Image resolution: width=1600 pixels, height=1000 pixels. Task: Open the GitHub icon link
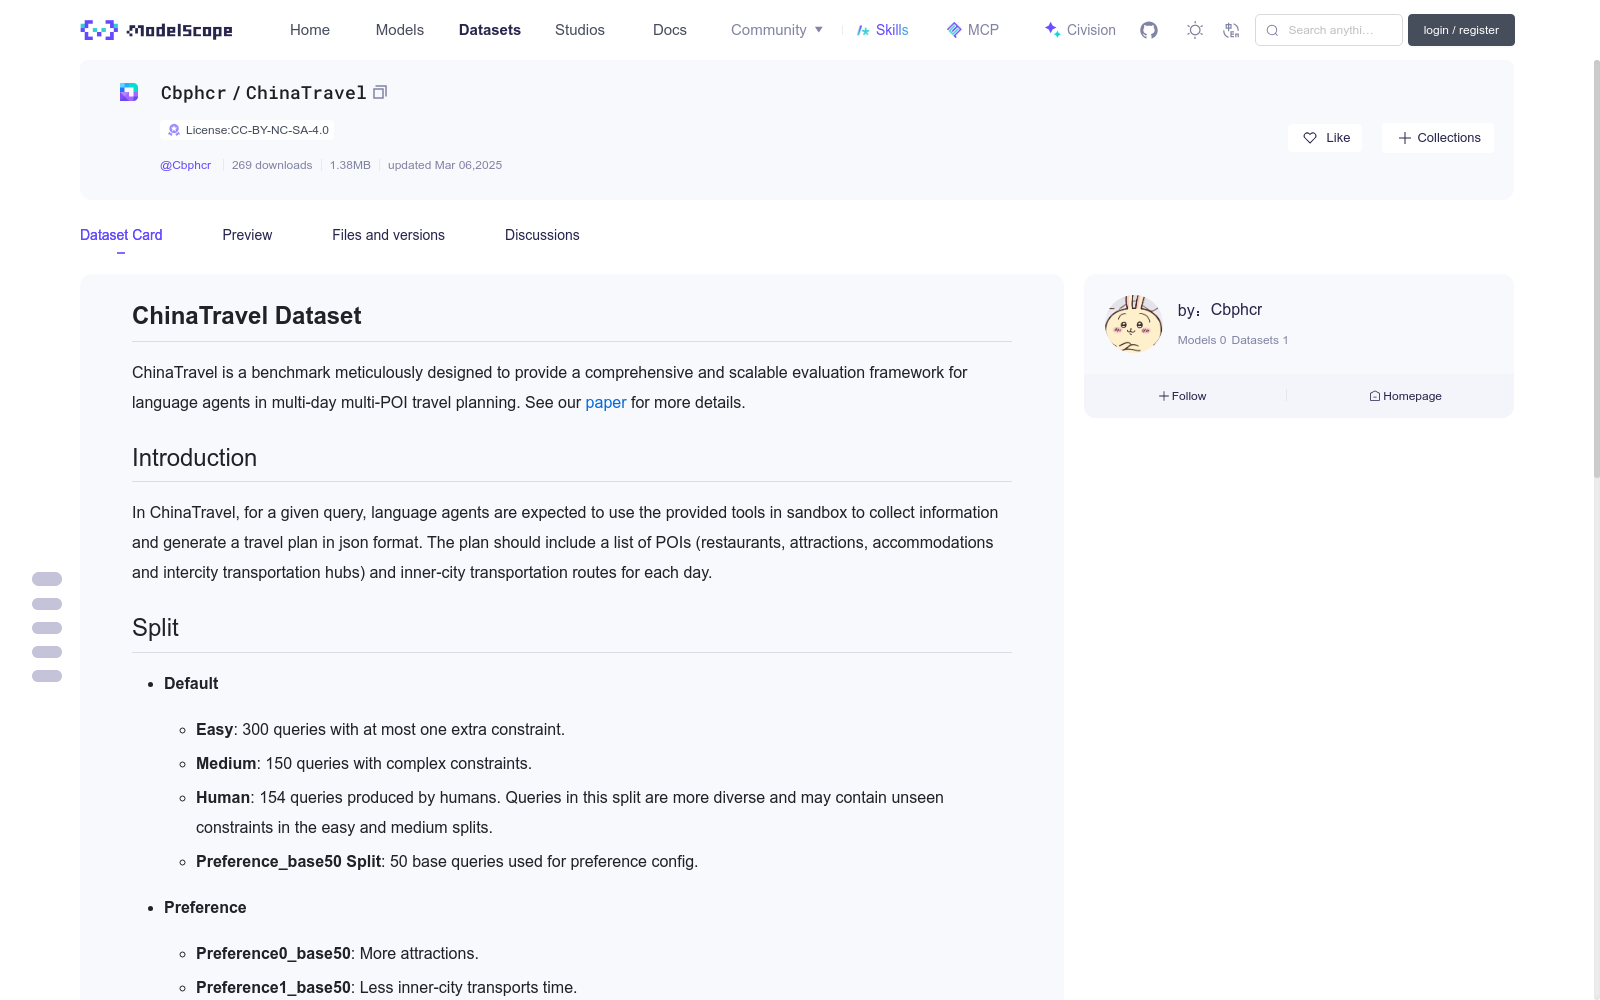[1149, 30]
